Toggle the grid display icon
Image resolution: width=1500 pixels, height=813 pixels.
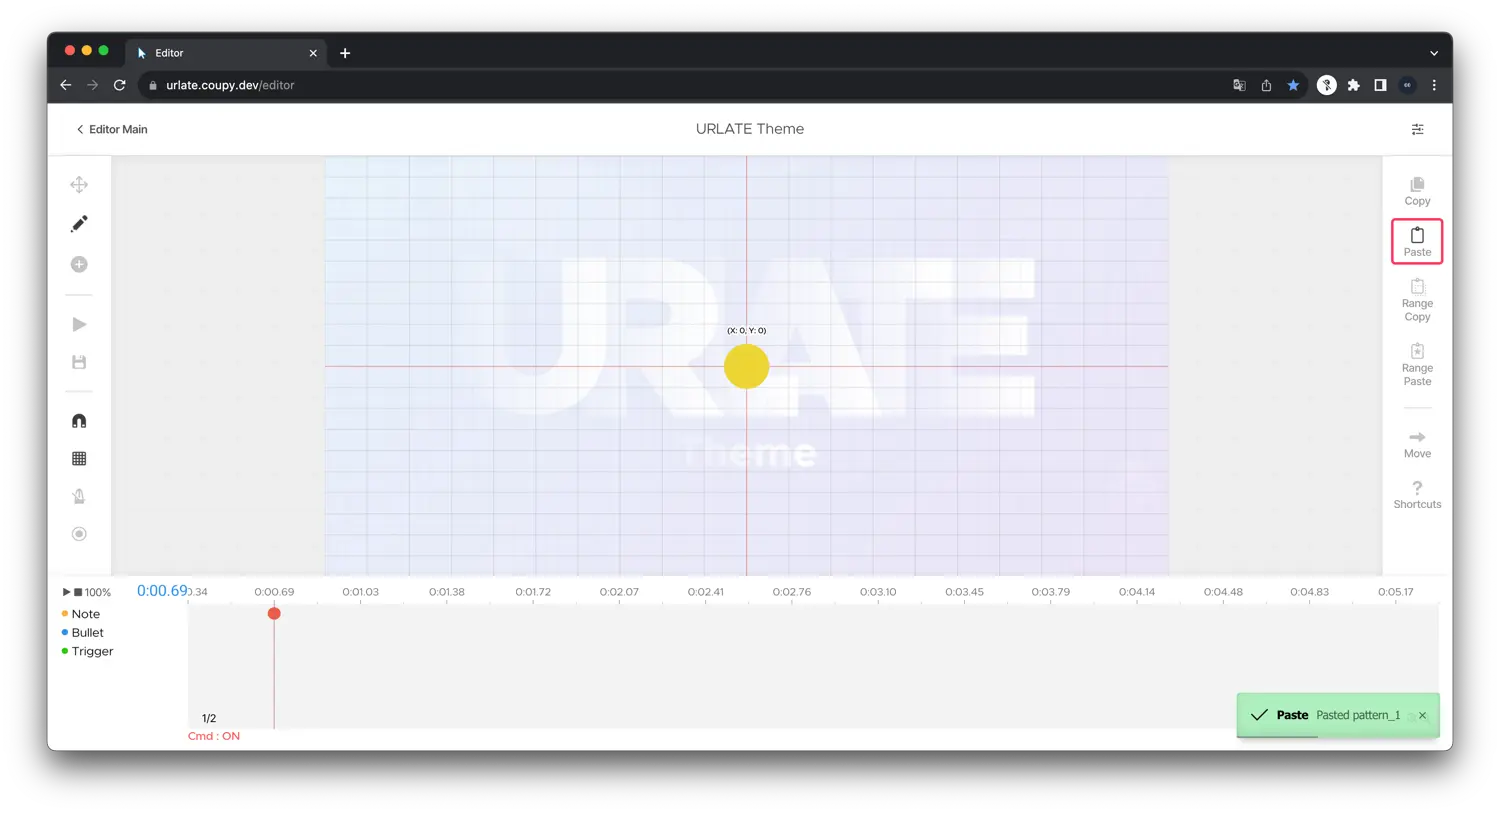click(x=79, y=459)
